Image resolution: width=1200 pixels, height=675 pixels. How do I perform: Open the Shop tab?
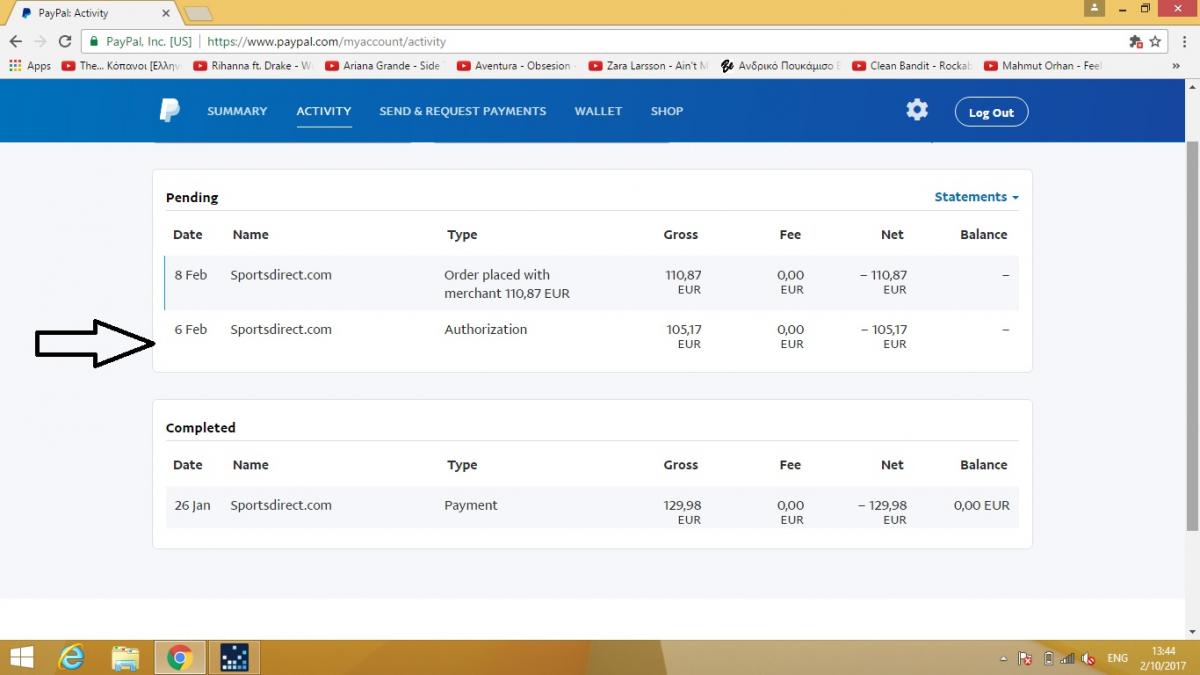coord(667,111)
